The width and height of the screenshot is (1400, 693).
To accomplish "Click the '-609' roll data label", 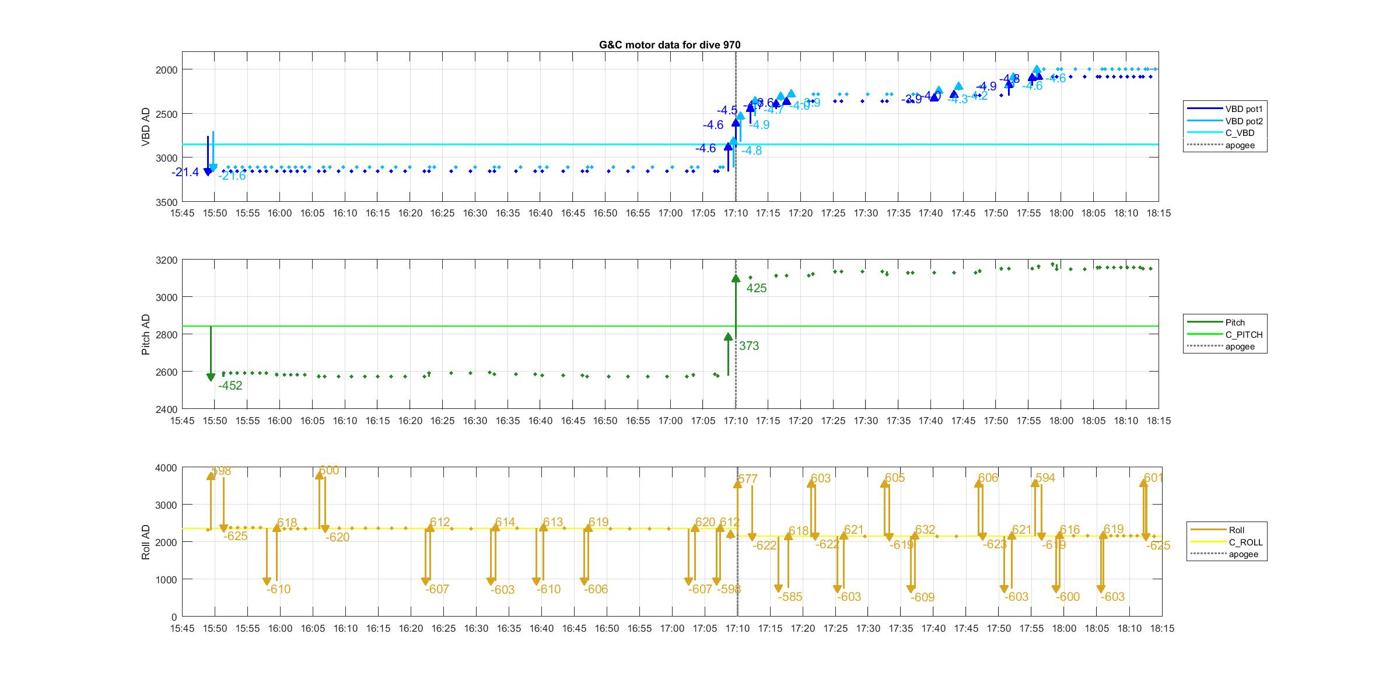I will 923,597.
